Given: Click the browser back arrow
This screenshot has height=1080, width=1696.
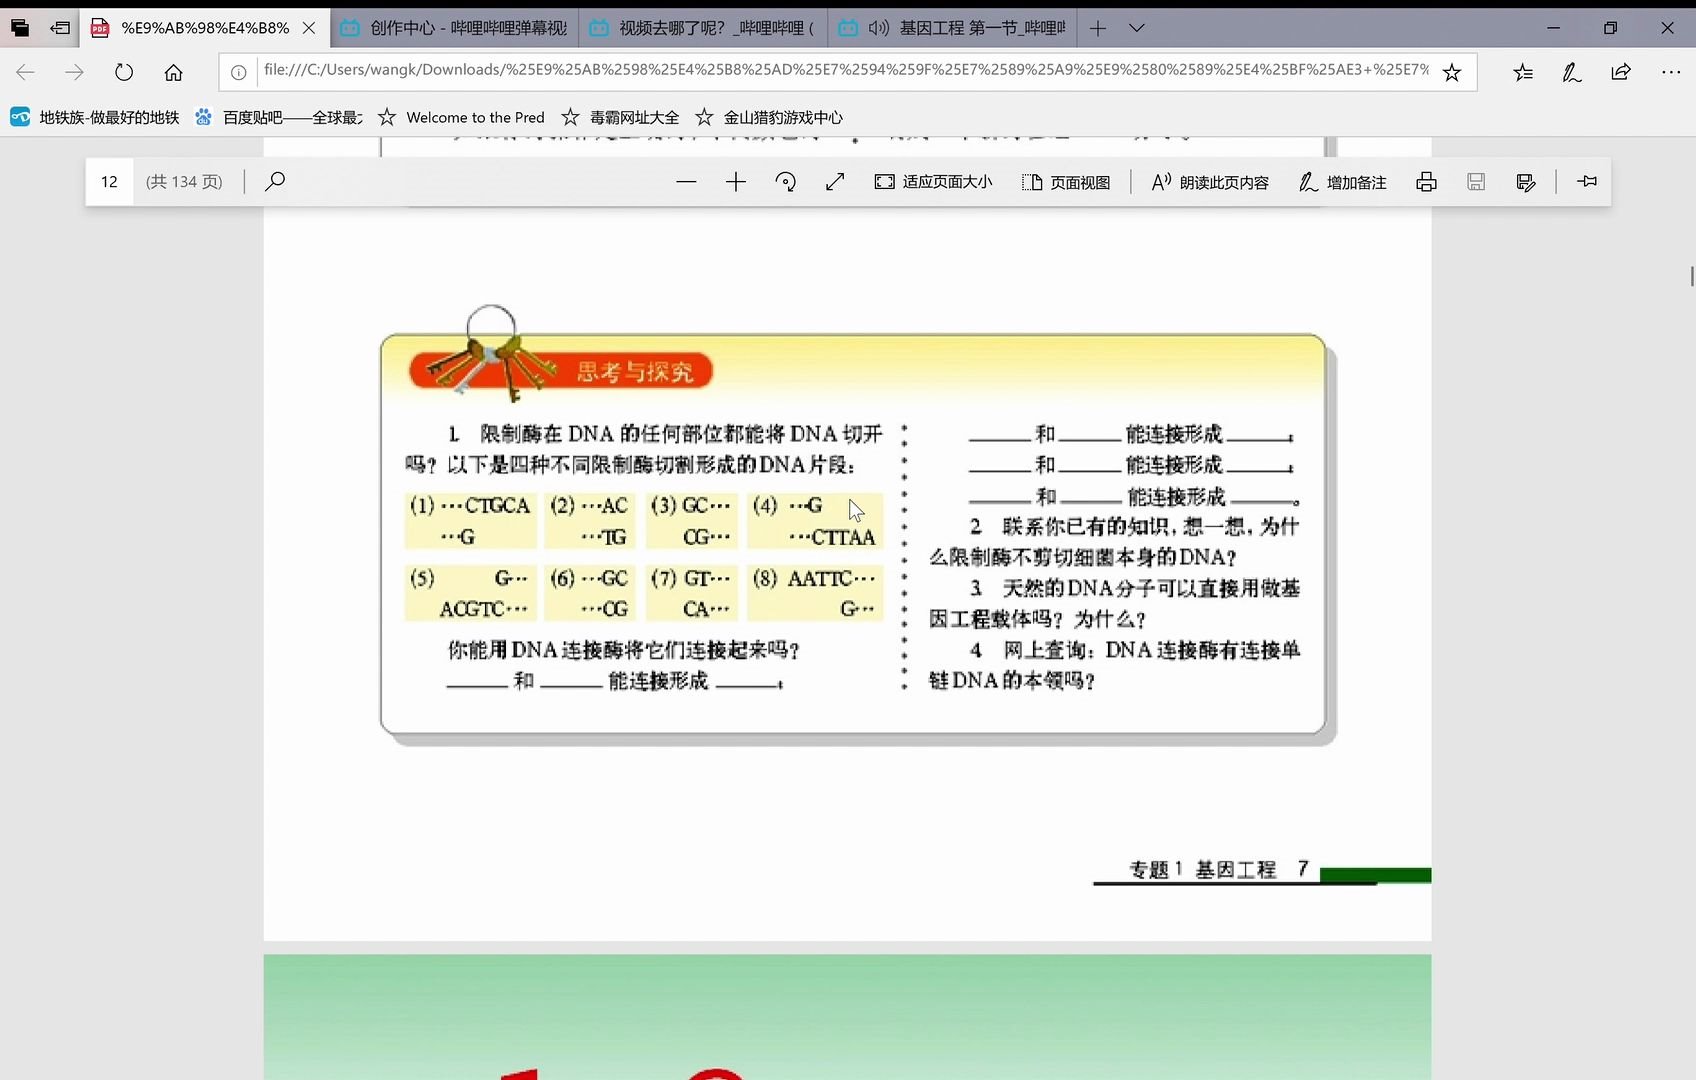Looking at the screenshot, I should [25, 72].
